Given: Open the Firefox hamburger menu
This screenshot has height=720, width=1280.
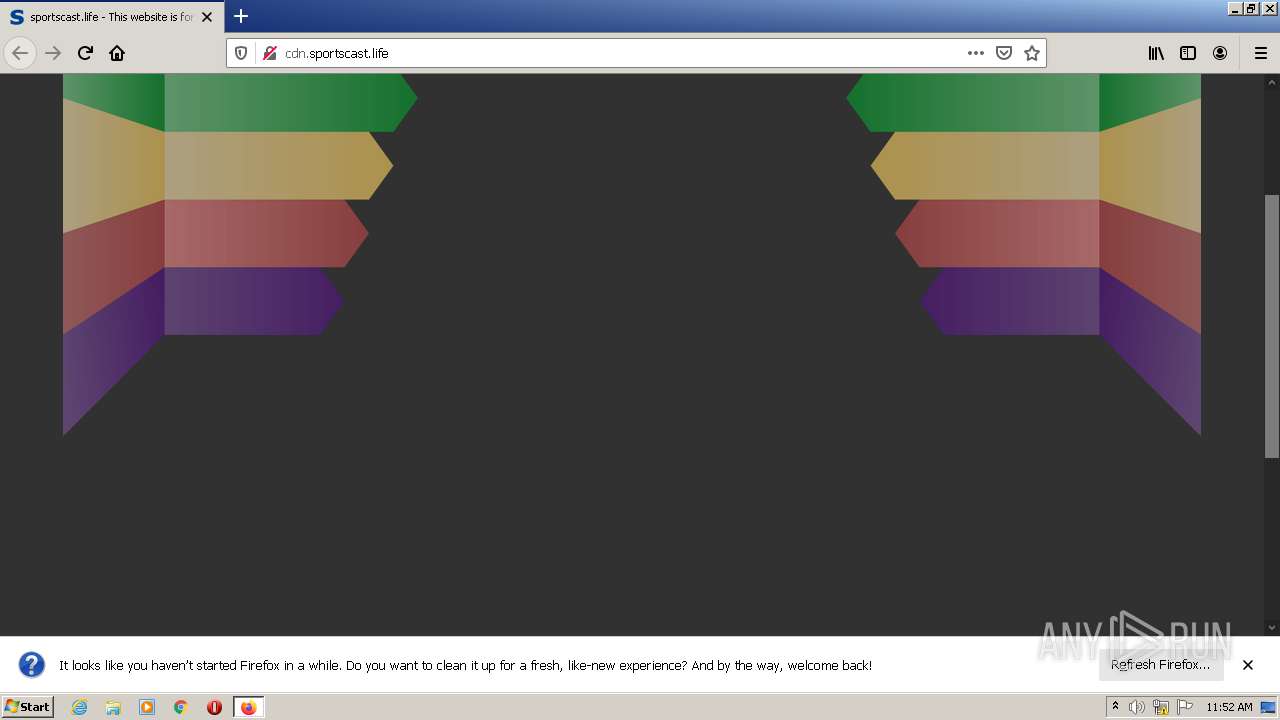Looking at the screenshot, I should pyautogui.click(x=1261, y=53).
